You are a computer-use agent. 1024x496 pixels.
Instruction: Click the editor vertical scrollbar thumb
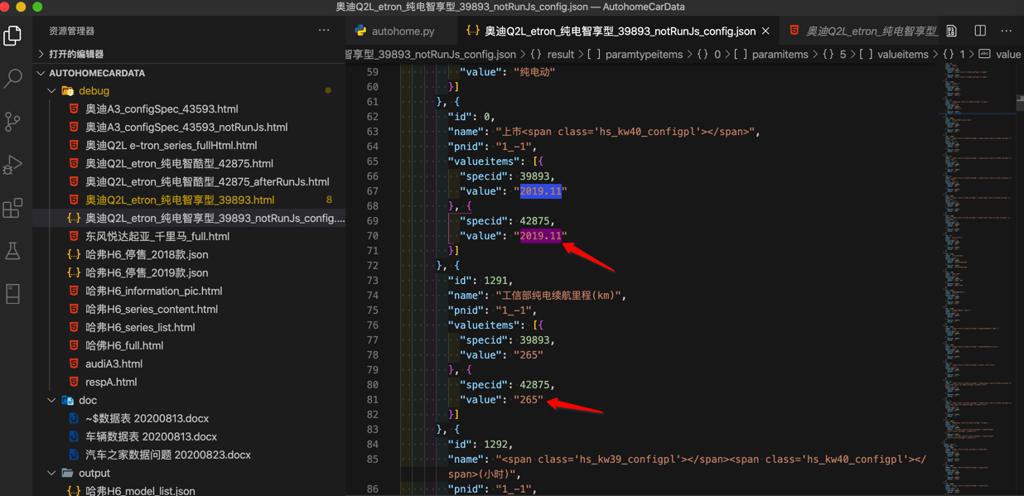tap(1019, 102)
